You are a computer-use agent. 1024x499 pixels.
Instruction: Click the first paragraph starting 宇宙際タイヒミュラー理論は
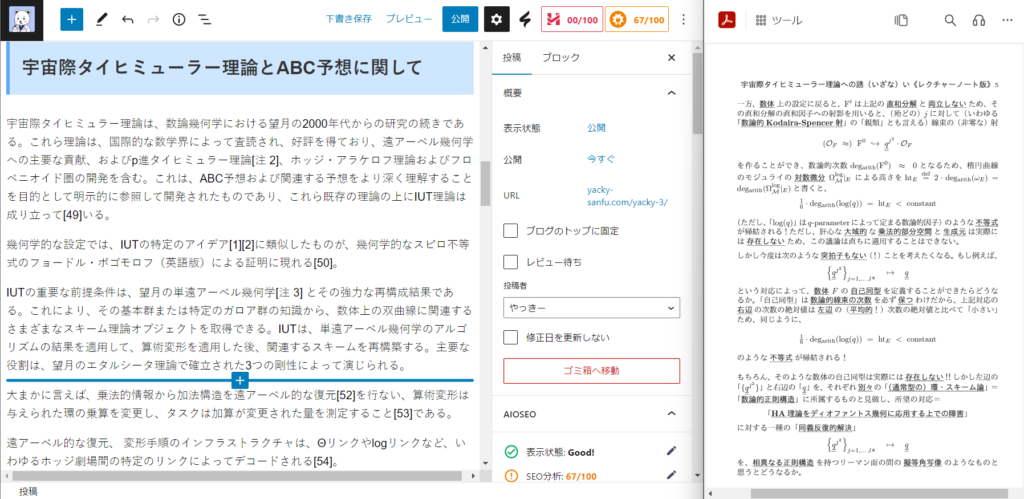click(240, 169)
